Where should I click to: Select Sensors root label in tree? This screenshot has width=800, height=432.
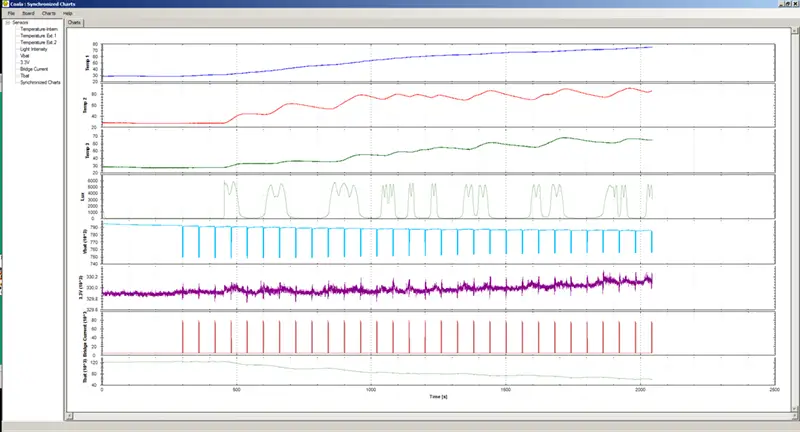20,22
